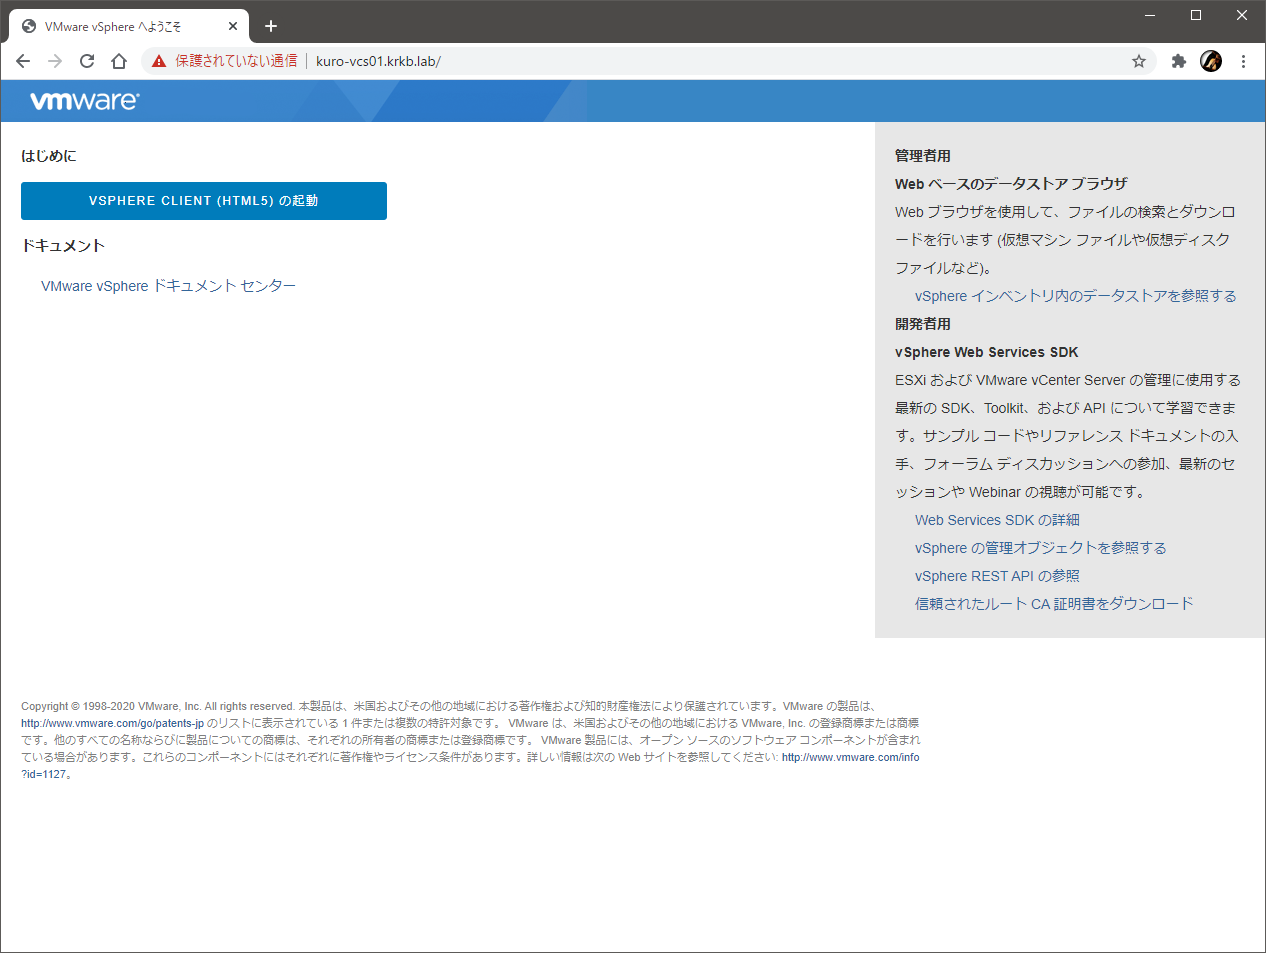Open the Chrome profile avatar
The image size is (1266, 953).
coord(1211,61)
